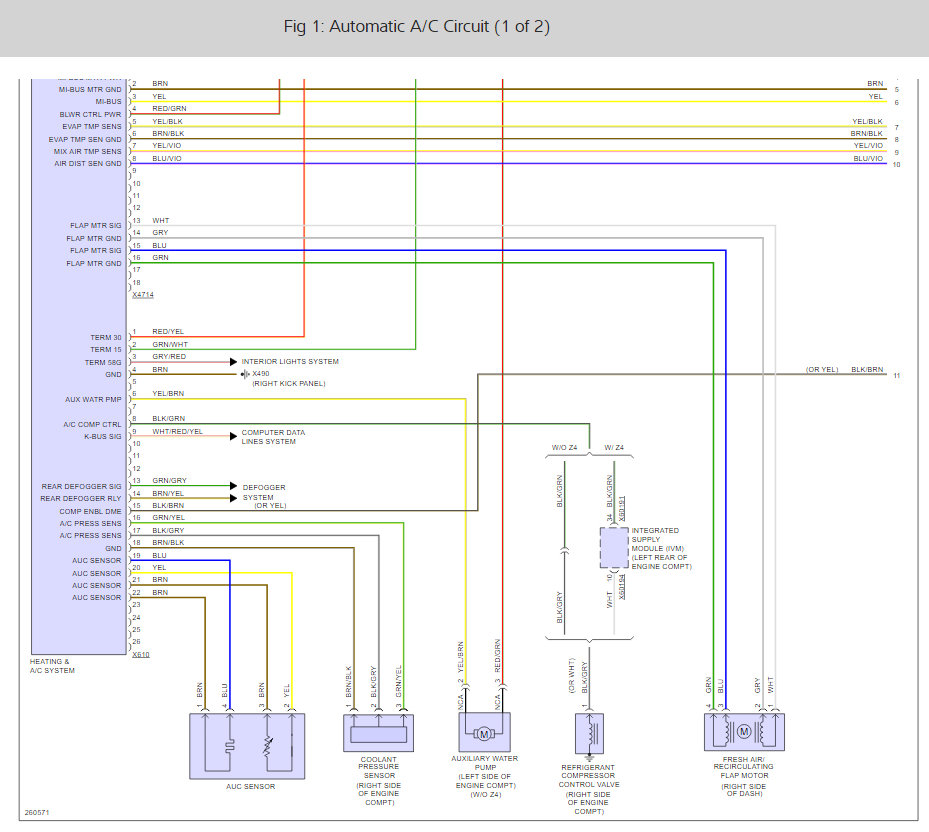Click the 'K-BUS SIG' pin label

click(102, 437)
